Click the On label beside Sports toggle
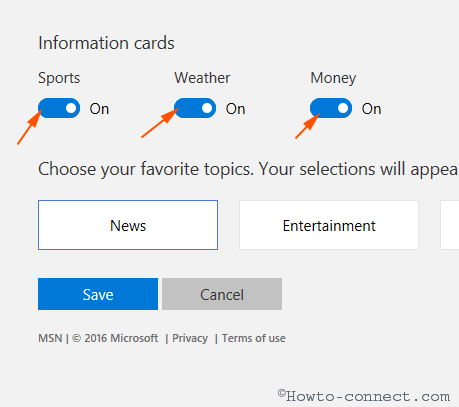This screenshot has width=459, height=407. (99, 109)
